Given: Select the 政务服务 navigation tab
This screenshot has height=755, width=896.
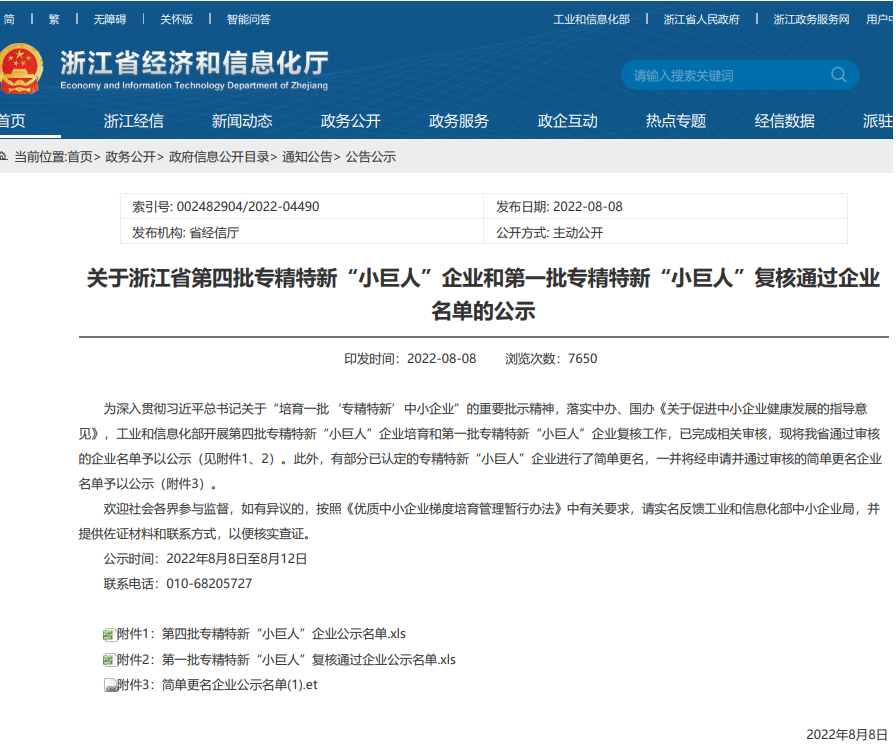Looking at the screenshot, I should [x=459, y=121].
